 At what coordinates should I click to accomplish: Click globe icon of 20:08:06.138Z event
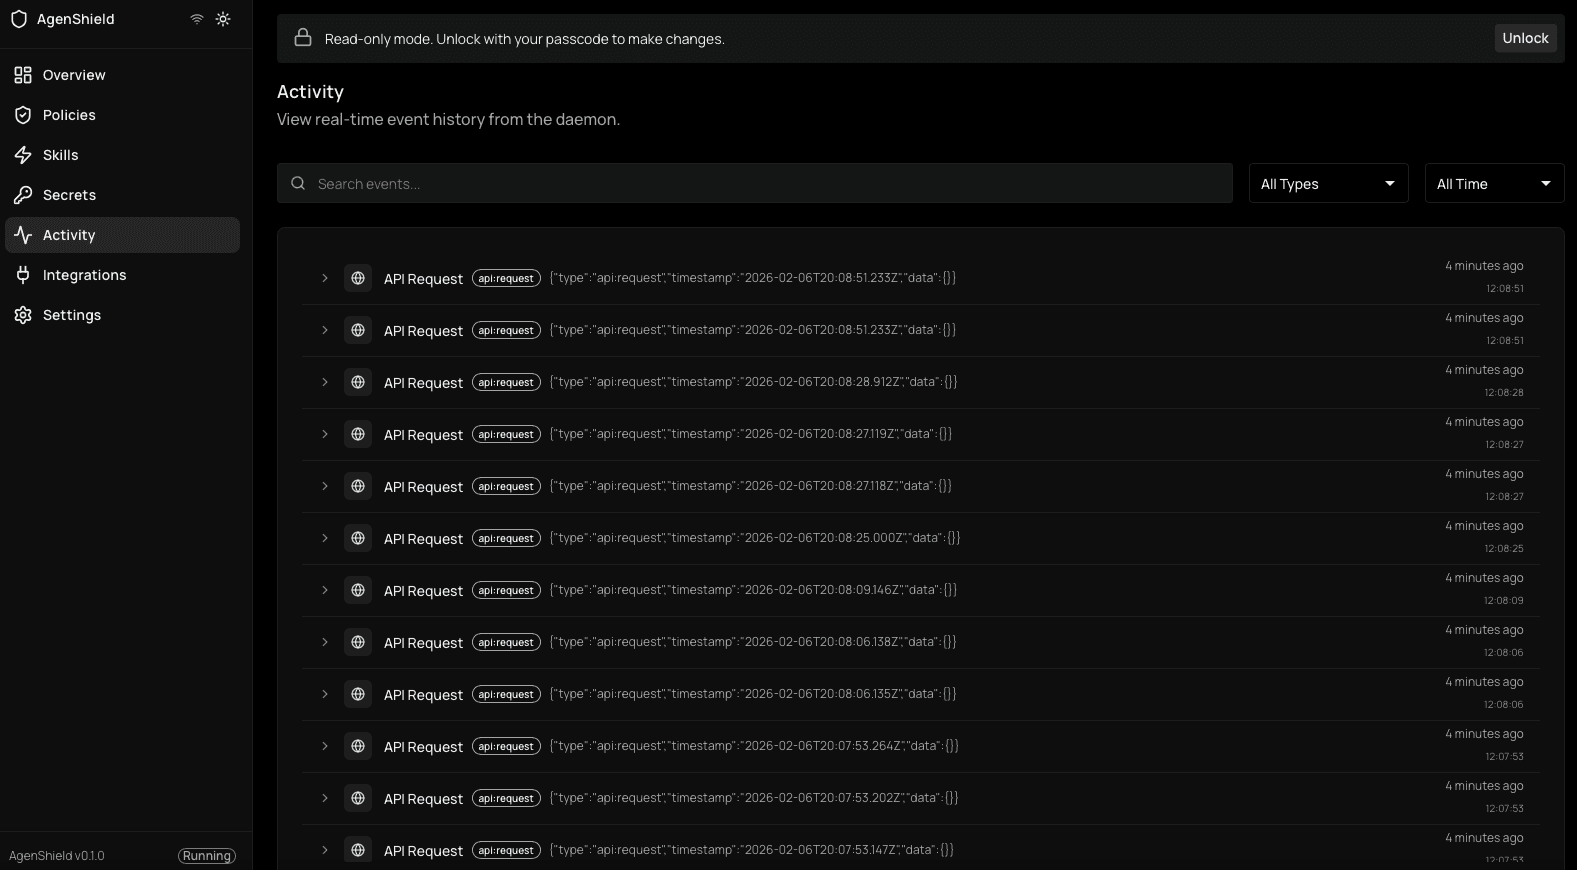[x=358, y=642]
